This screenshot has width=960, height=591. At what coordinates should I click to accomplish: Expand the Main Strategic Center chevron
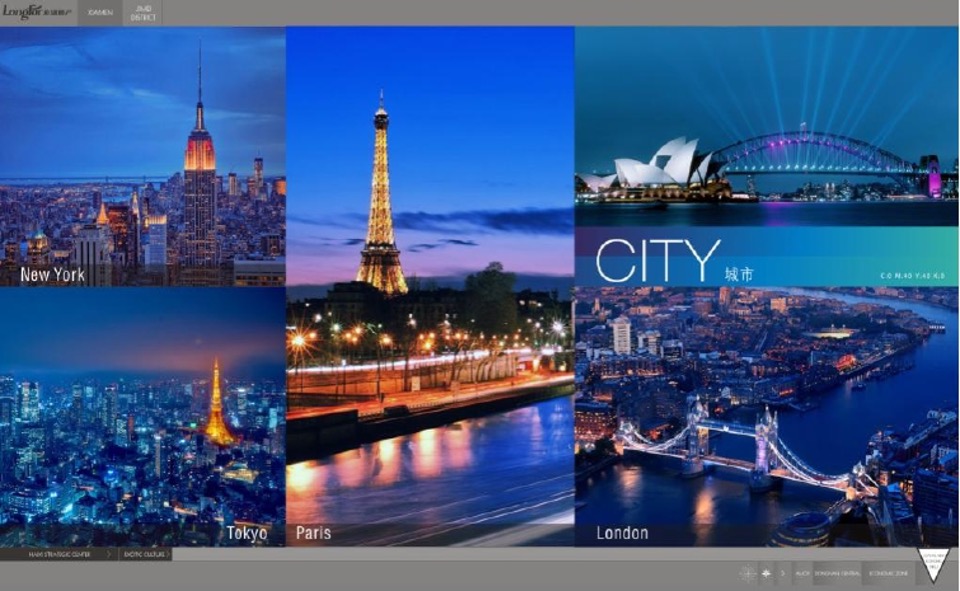coord(109,554)
